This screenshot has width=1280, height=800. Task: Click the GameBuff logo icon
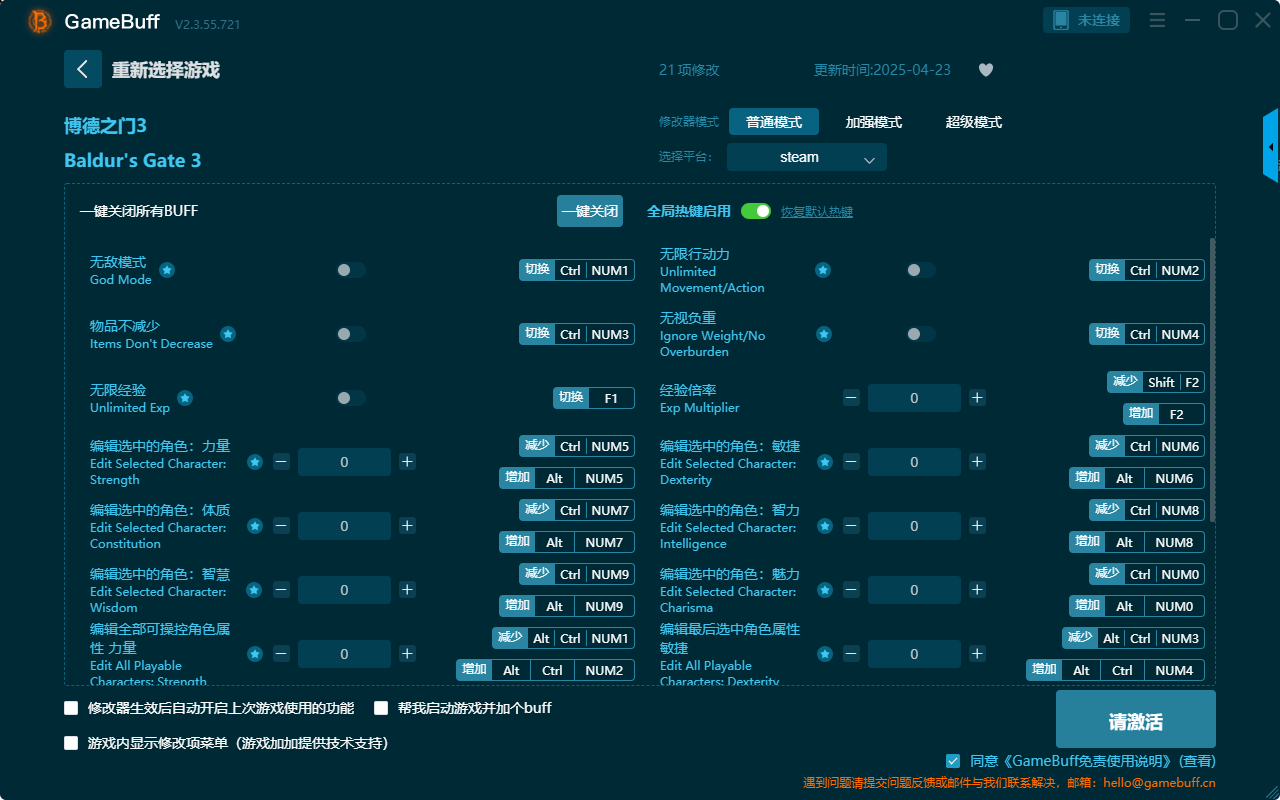point(40,21)
